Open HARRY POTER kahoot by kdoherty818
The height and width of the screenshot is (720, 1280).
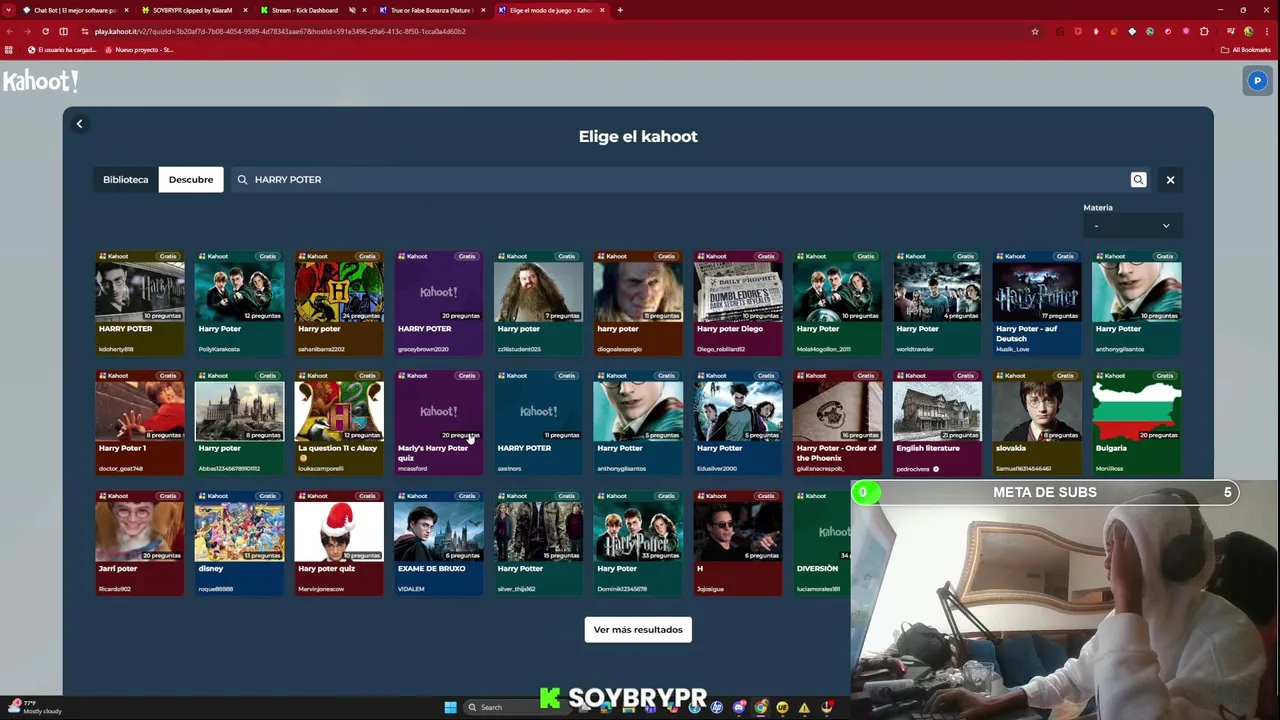click(x=140, y=304)
